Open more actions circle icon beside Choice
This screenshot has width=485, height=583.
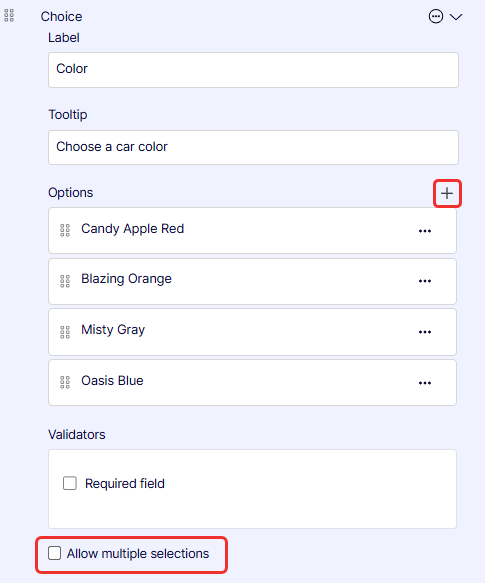pyautogui.click(x=436, y=16)
